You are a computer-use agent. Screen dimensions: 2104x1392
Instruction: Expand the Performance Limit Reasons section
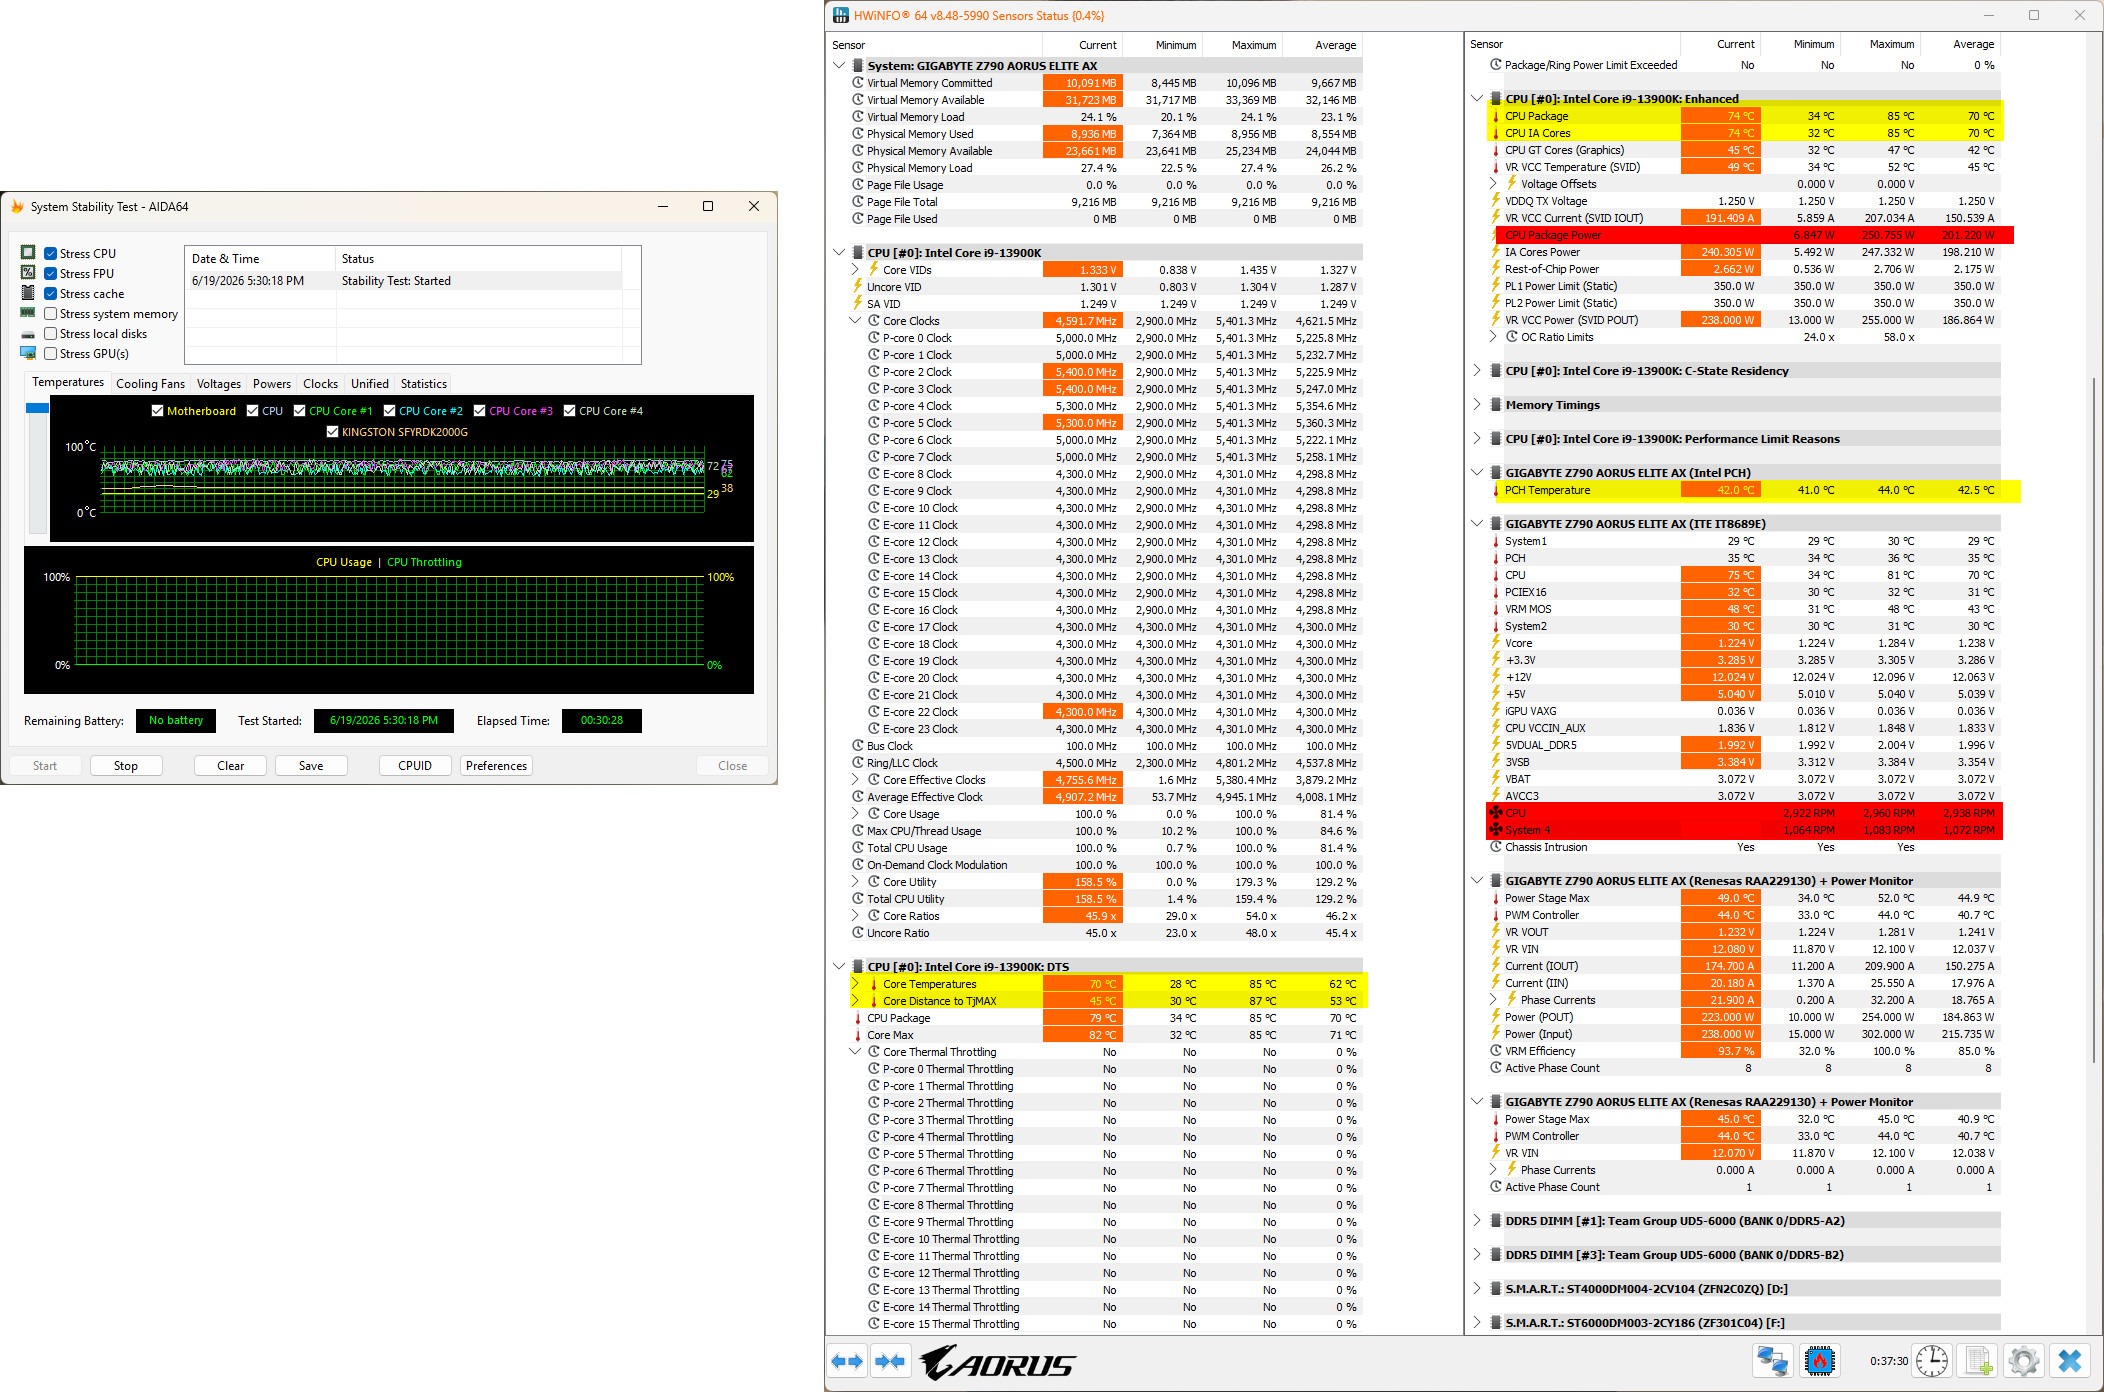point(1477,439)
